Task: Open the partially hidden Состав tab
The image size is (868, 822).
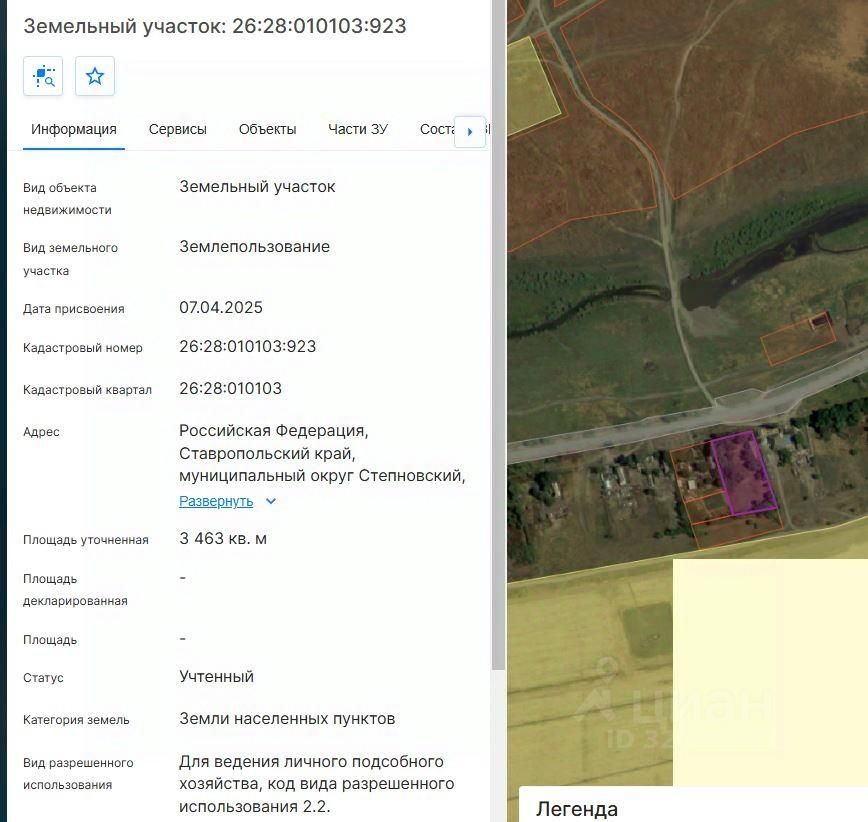Action: (x=437, y=129)
